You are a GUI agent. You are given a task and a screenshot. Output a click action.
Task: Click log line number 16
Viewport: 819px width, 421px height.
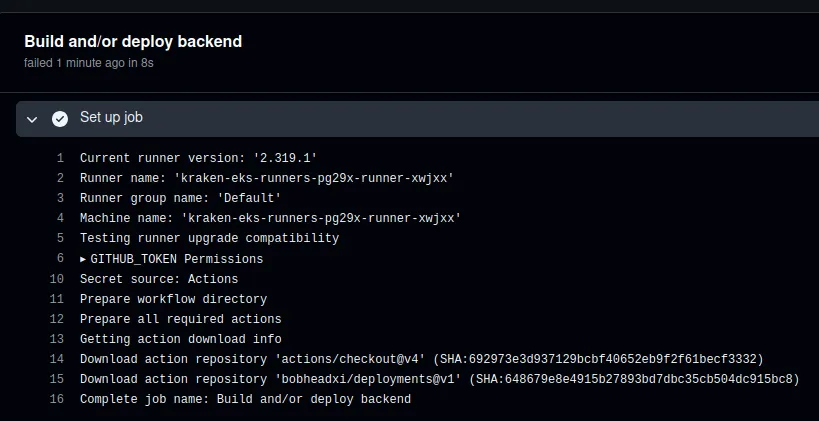(57, 399)
